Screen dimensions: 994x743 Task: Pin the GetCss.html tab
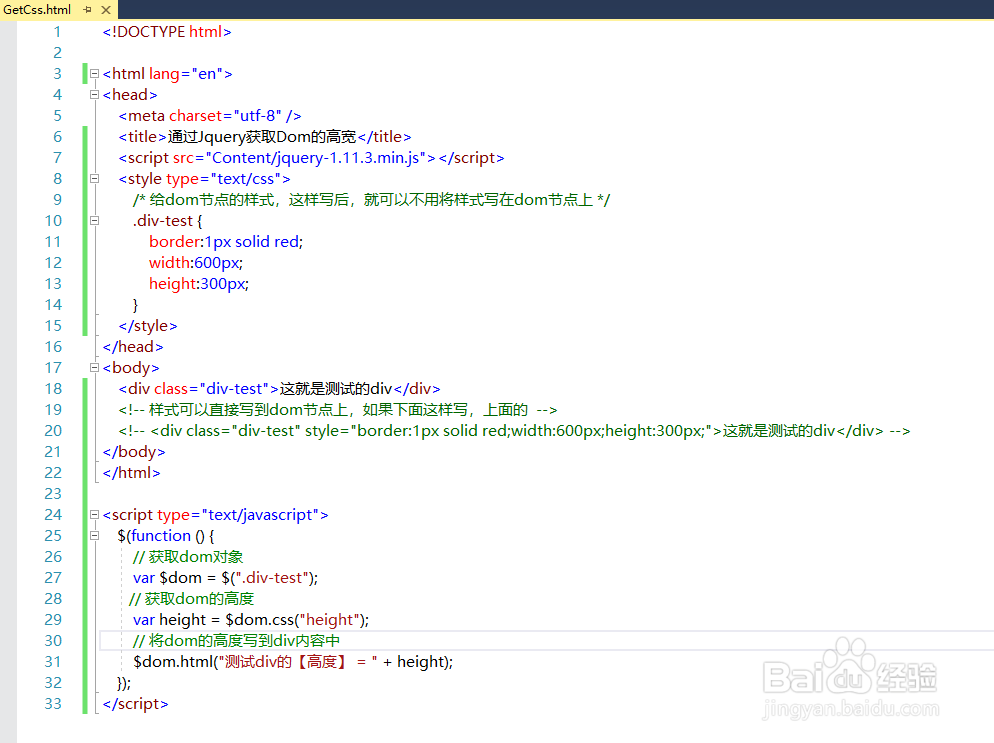tap(87, 10)
